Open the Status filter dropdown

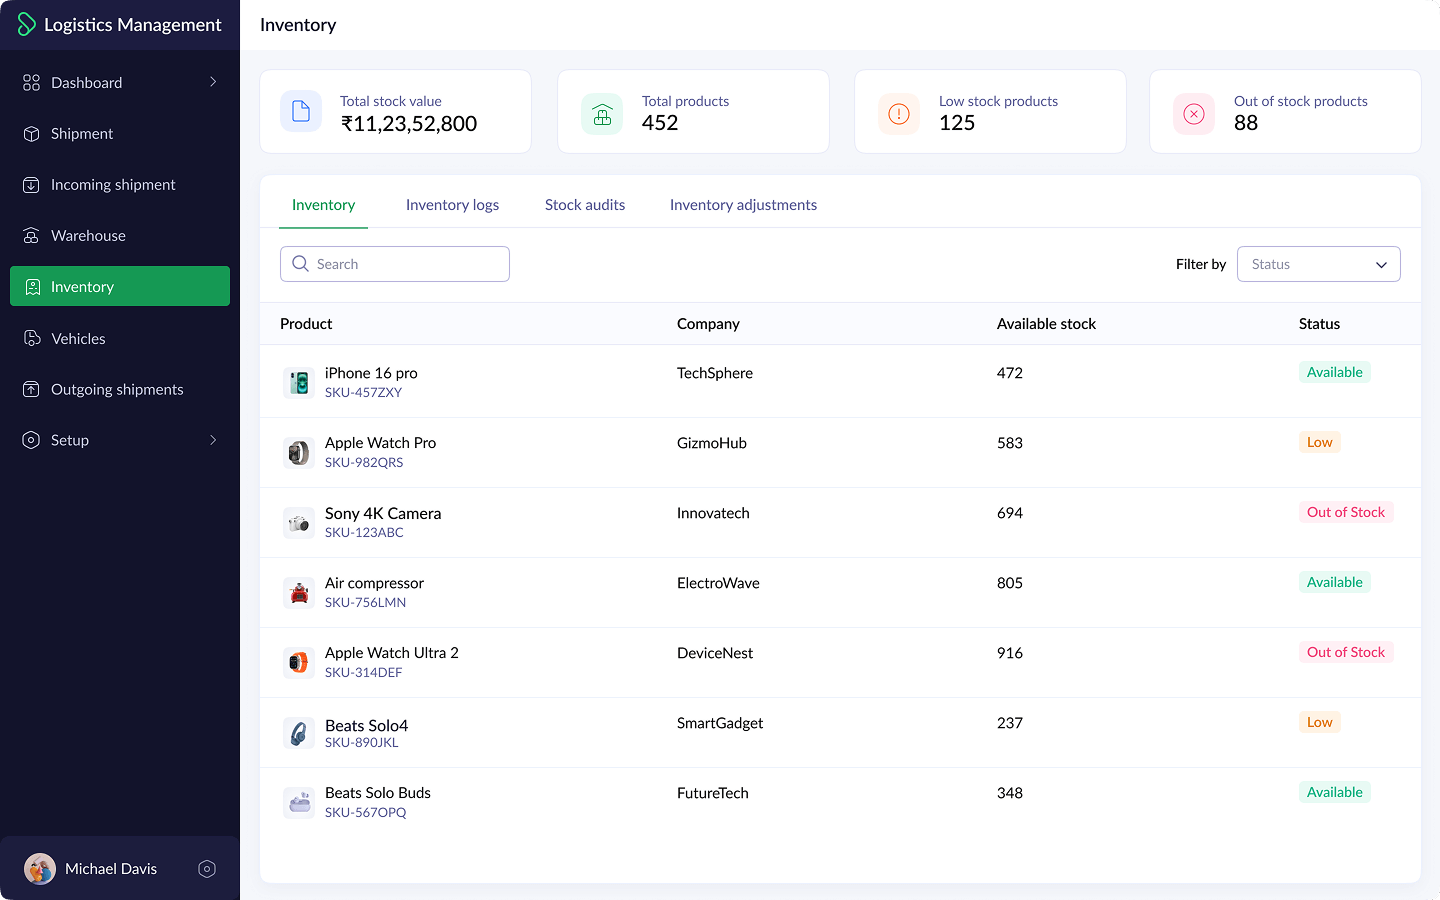click(1318, 264)
